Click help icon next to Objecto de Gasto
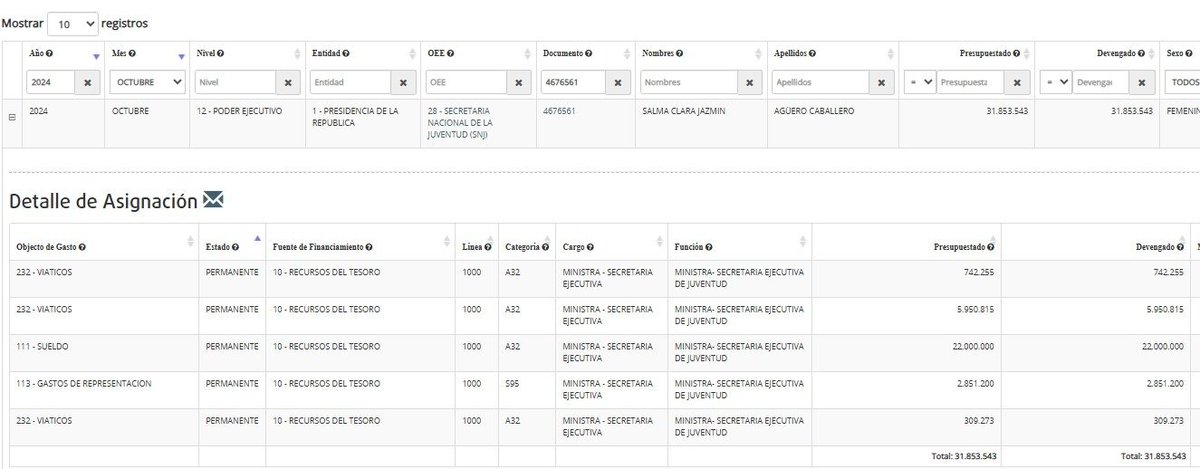1200x469 pixels. (x=82, y=247)
